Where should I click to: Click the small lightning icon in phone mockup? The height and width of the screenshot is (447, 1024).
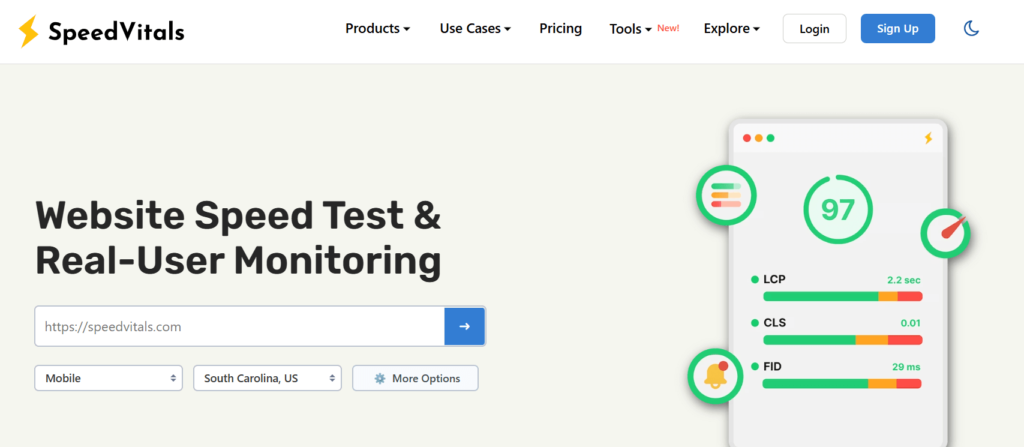click(928, 138)
